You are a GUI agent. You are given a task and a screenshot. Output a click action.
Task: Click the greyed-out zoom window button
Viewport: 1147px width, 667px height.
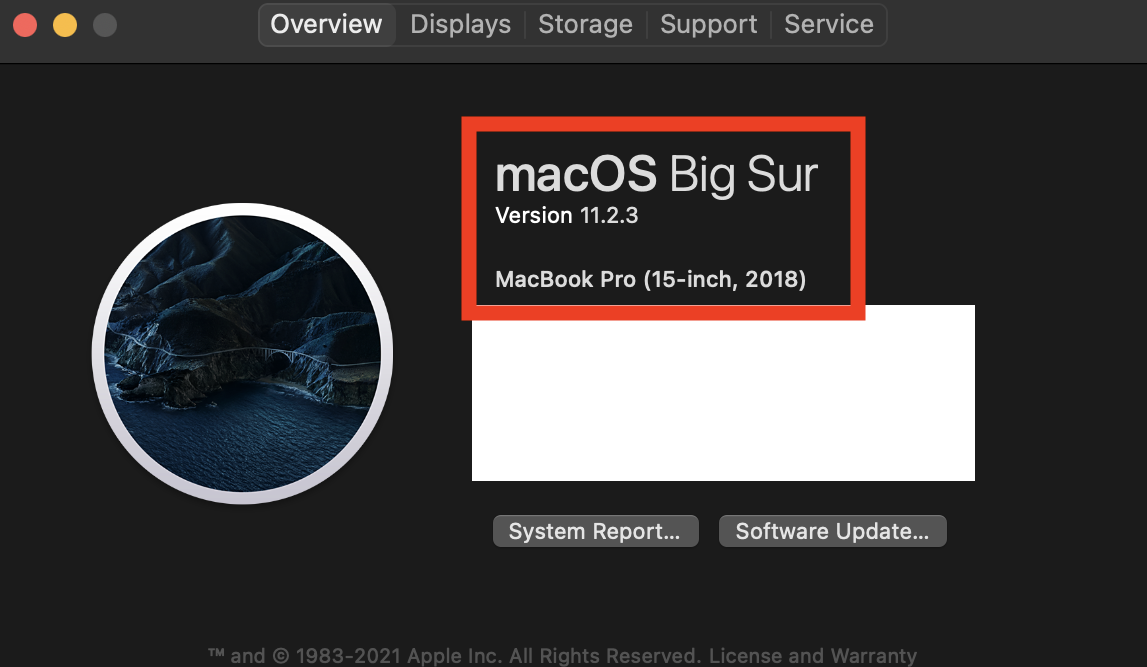pyautogui.click(x=104, y=25)
